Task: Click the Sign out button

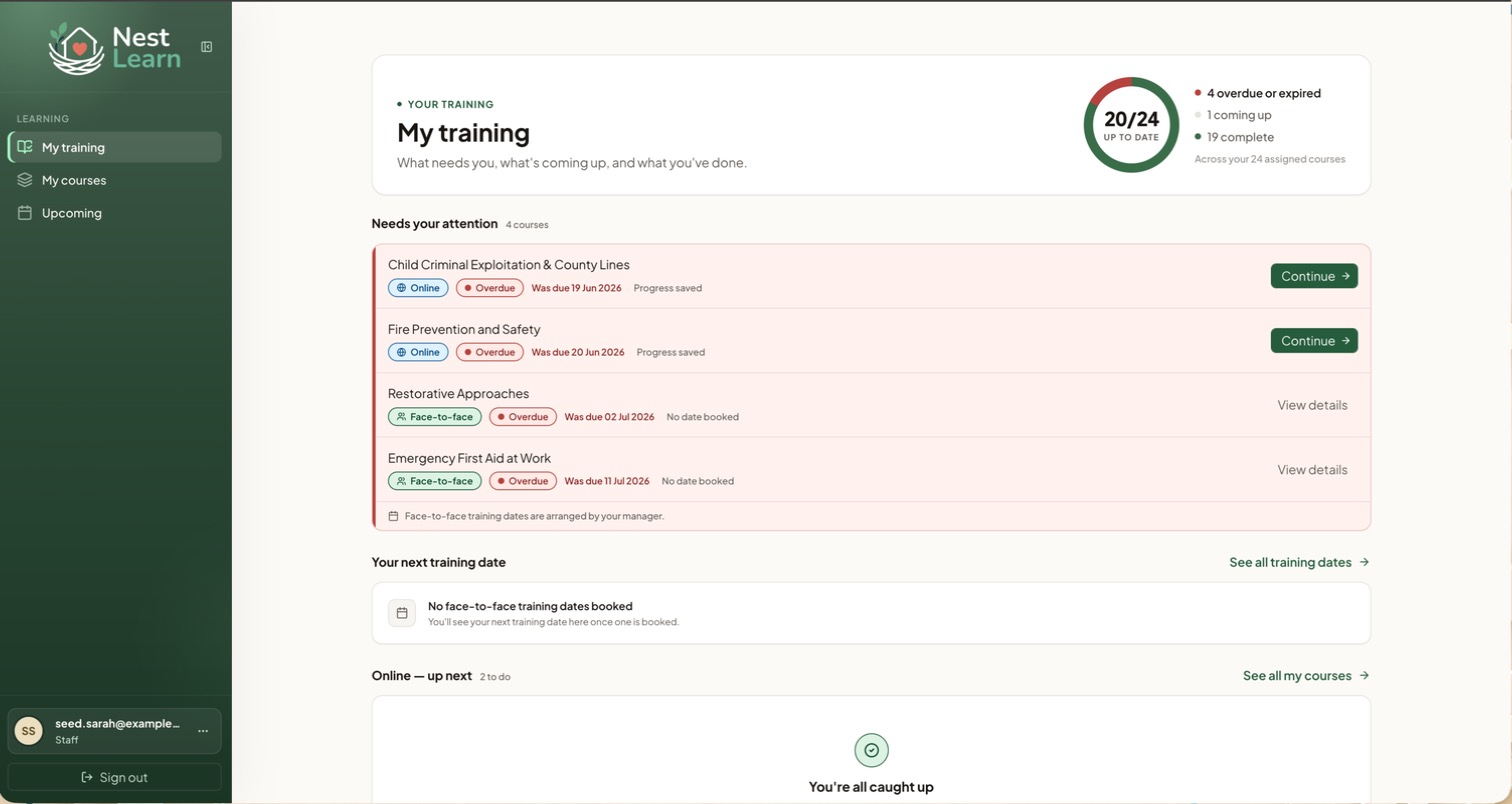Action: 115,777
